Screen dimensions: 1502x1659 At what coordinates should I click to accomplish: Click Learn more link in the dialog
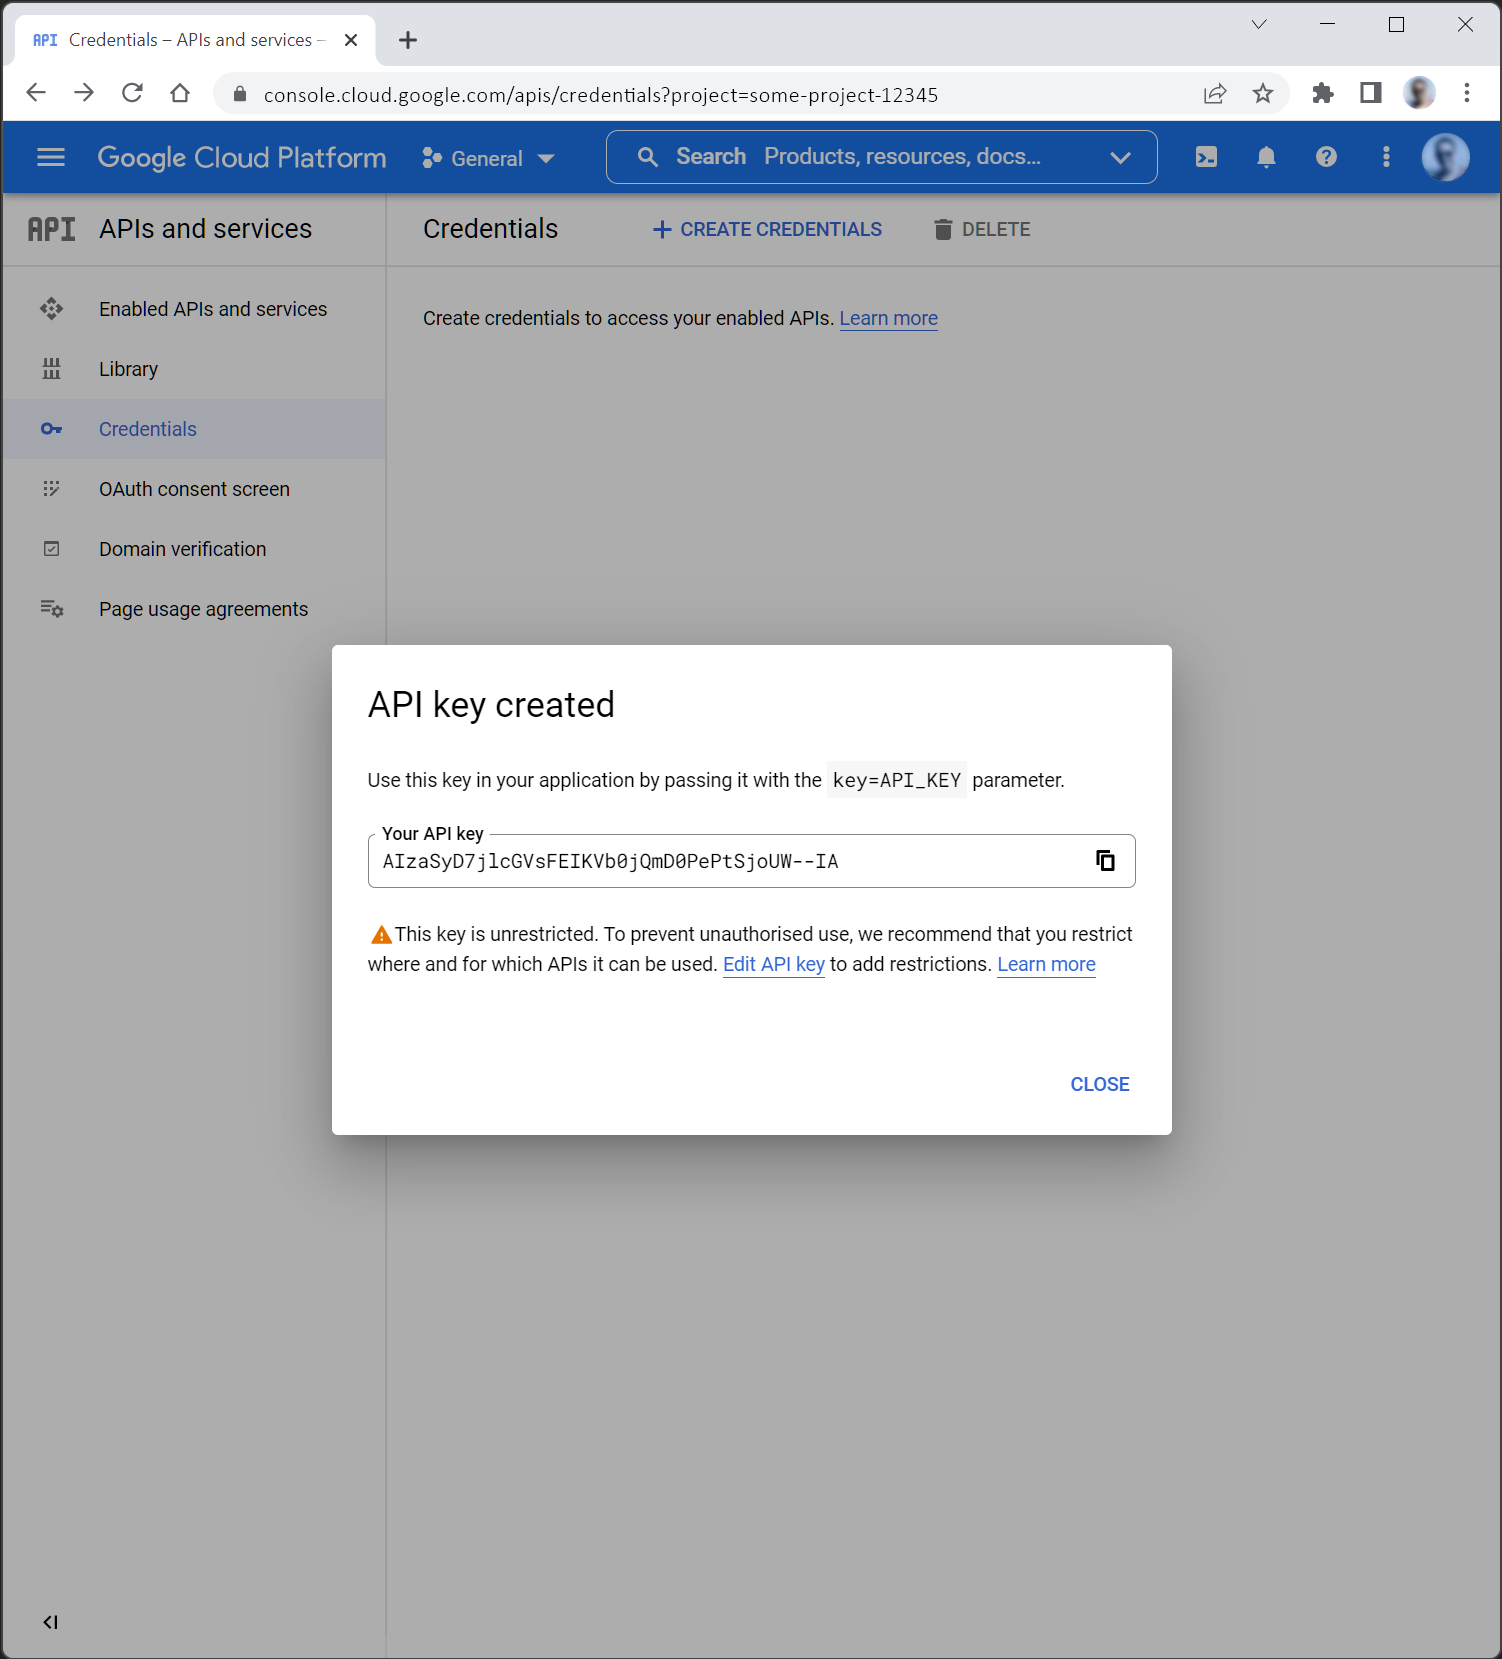click(x=1046, y=964)
